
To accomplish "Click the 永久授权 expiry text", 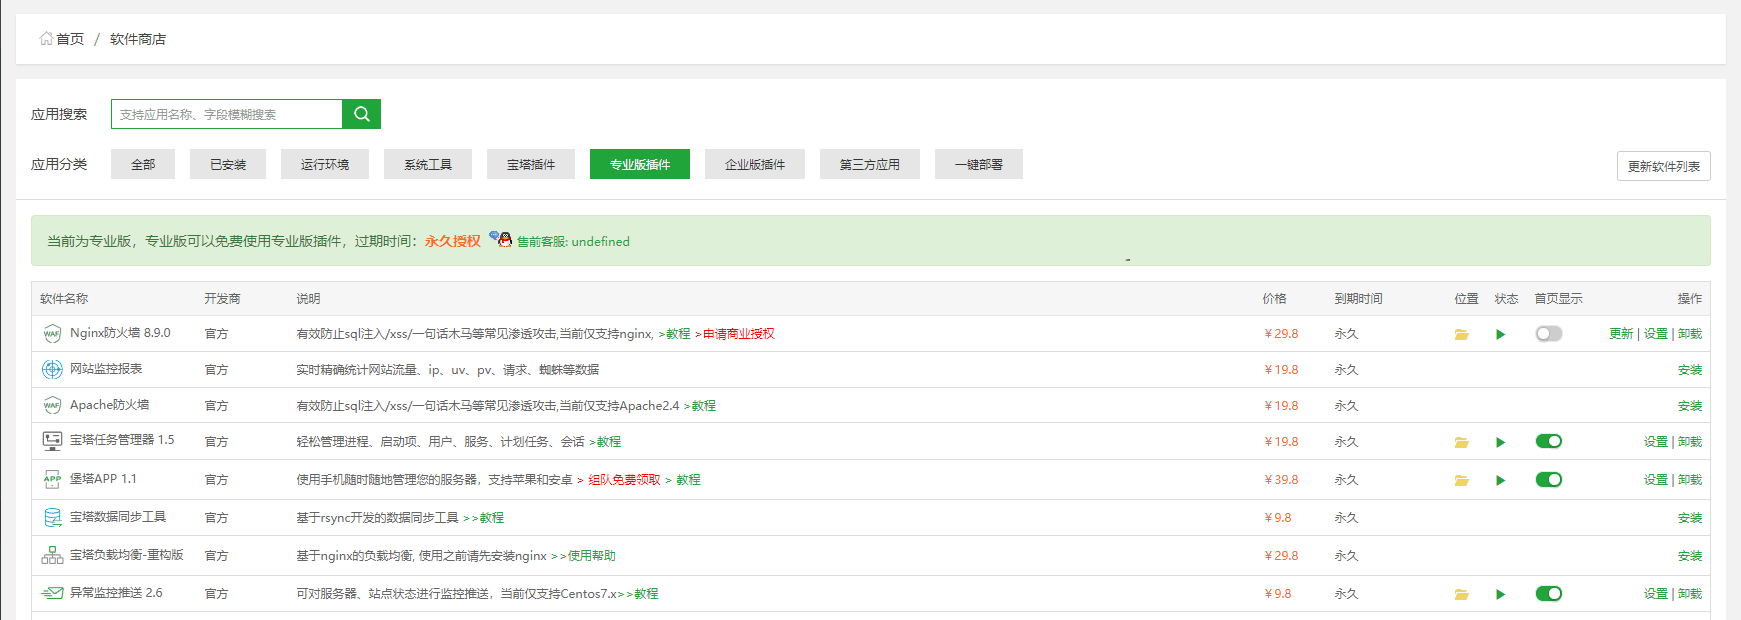I will (453, 241).
